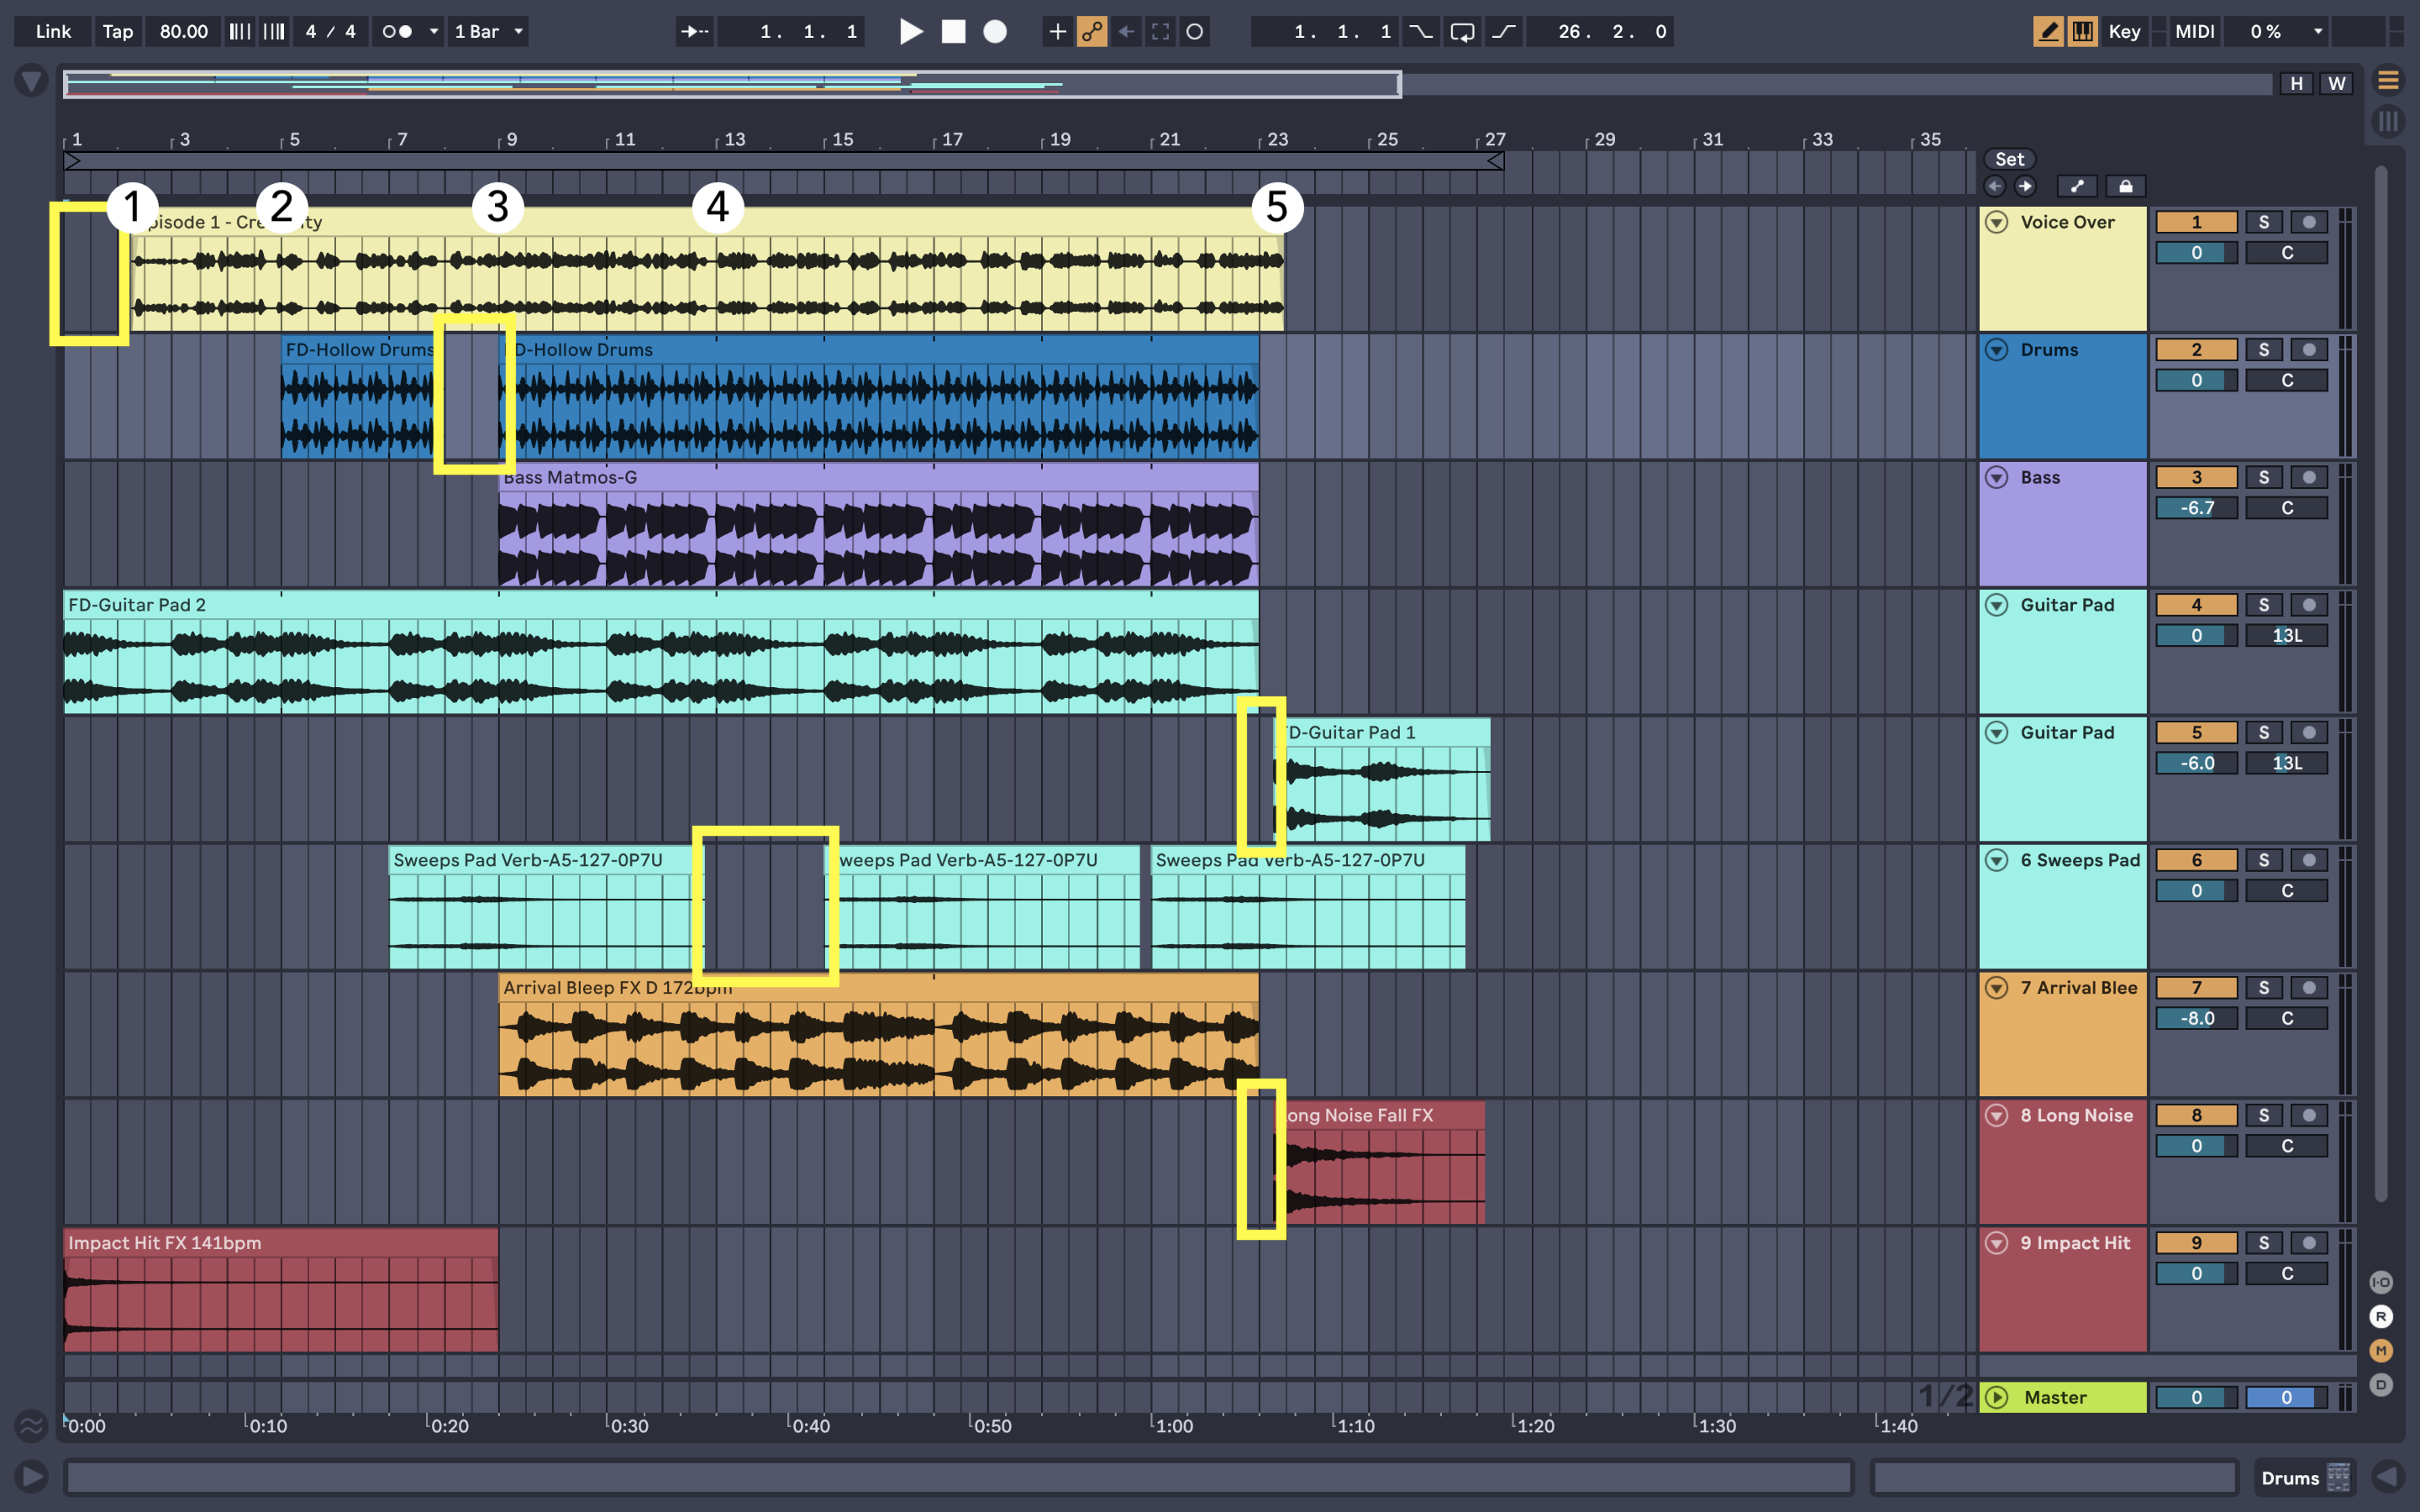2420x1512 pixels.
Task: Click the Bass track volume value of -6.7
Action: coord(2196,507)
